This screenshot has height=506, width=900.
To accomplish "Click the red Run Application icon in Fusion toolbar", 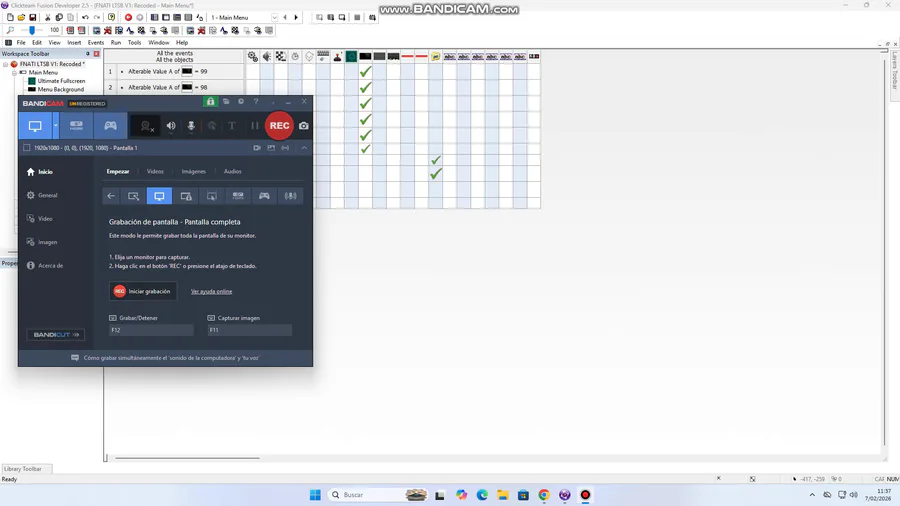I will pos(128,18).
